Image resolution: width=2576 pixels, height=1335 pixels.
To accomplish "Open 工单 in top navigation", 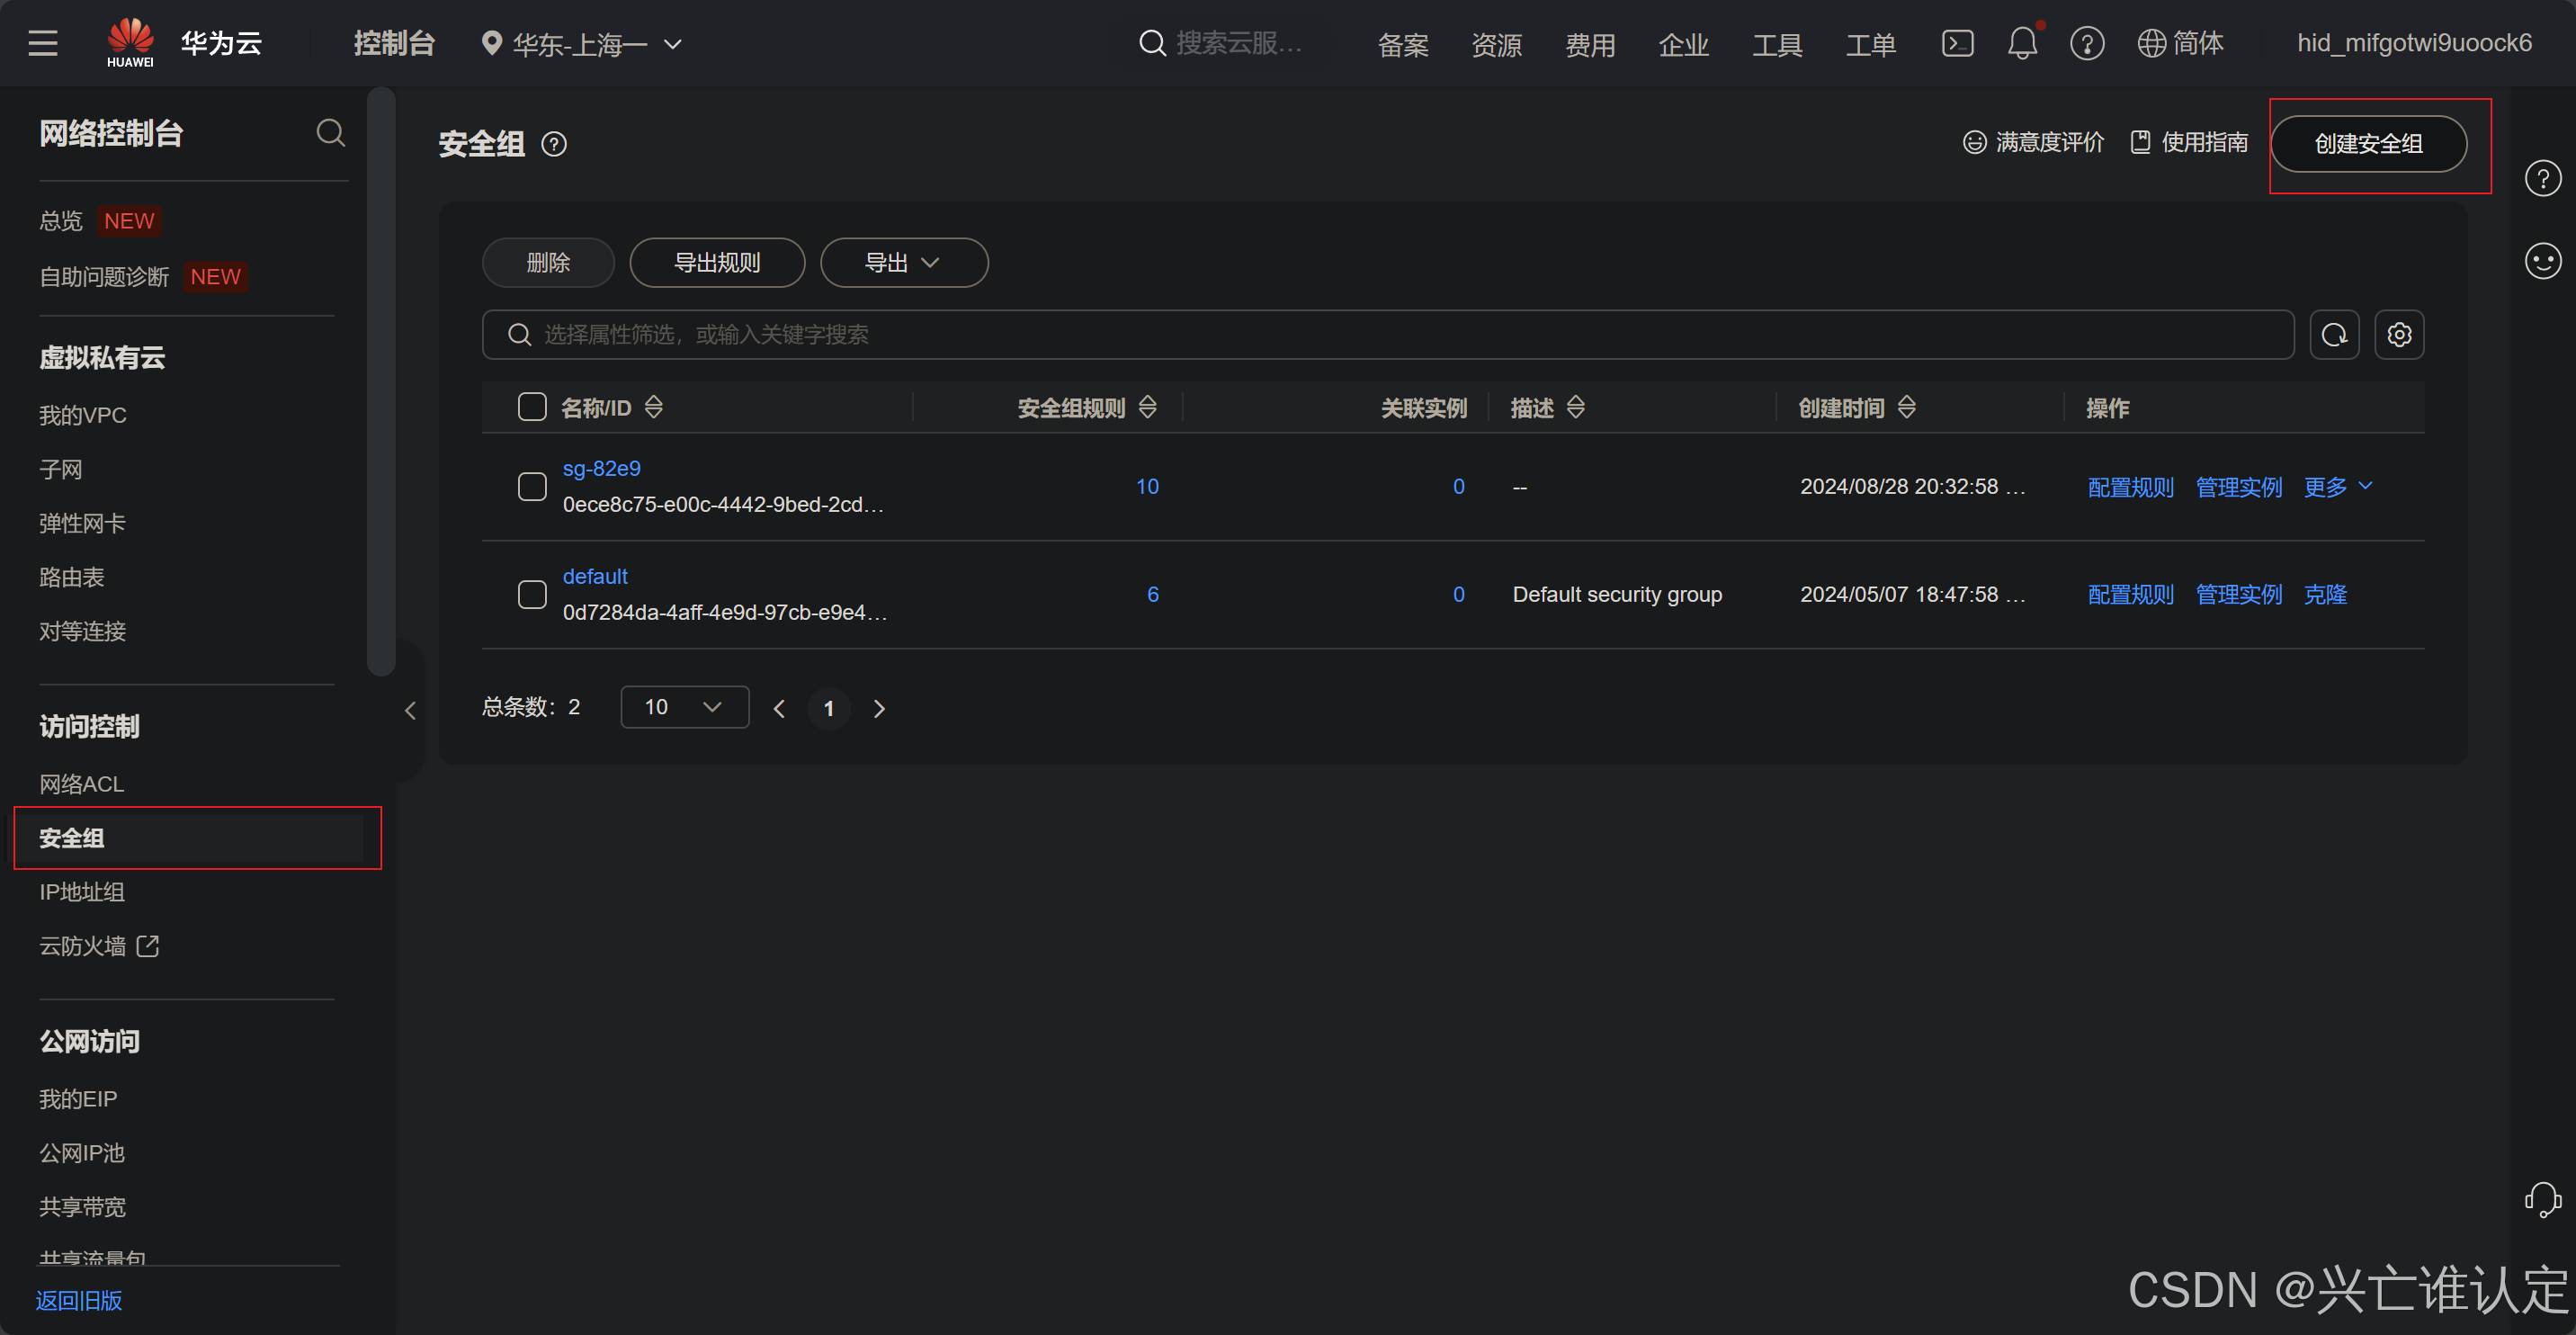I will 1871,44.
